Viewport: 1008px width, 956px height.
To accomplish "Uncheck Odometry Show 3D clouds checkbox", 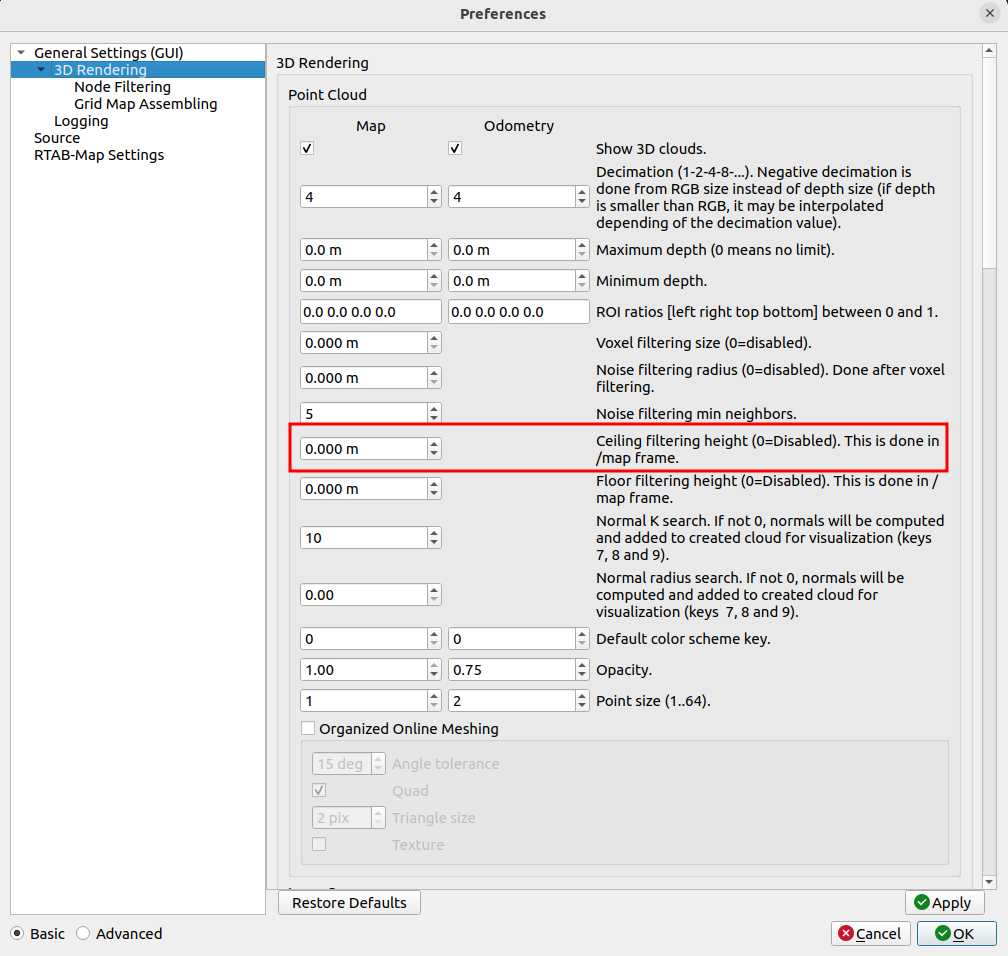I will (x=455, y=149).
